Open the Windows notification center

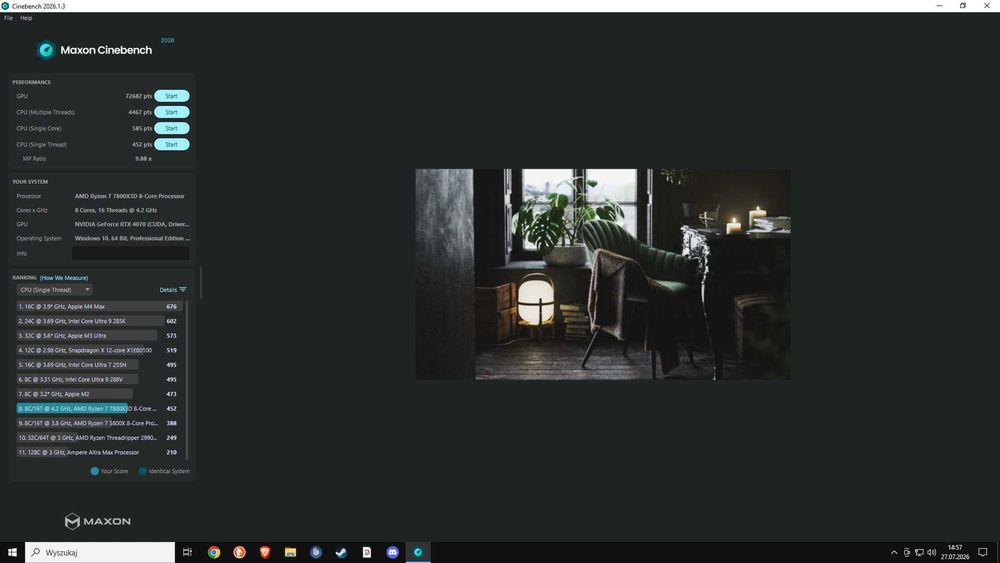click(x=983, y=552)
